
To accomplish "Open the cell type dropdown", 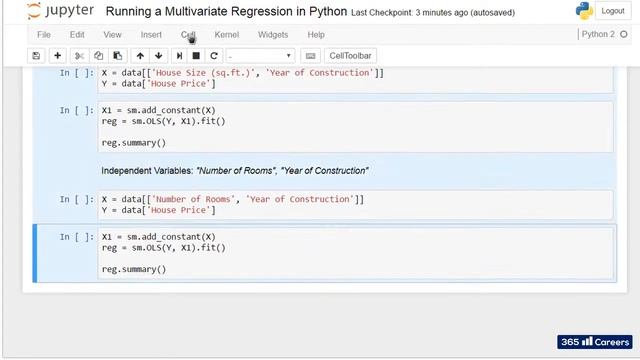I will click(260, 56).
